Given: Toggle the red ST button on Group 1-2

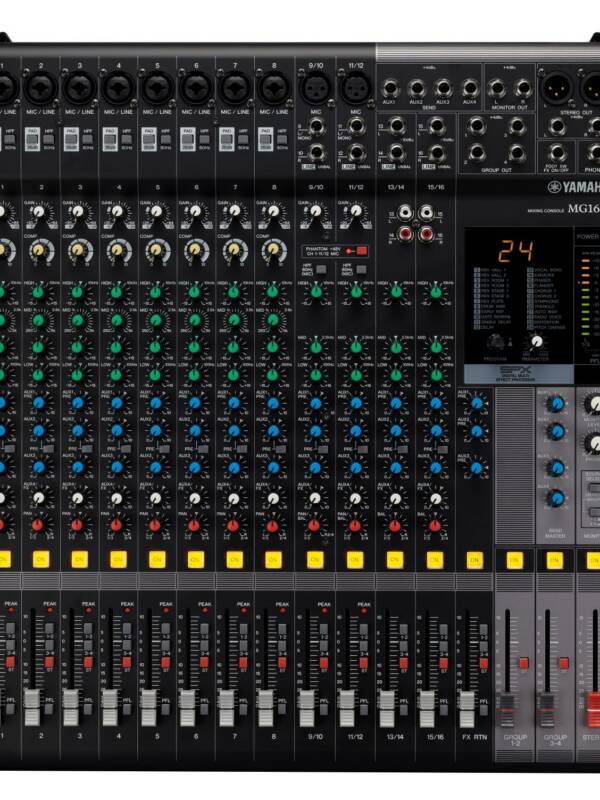Looking at the screenshot, I should tap(524, 663).
